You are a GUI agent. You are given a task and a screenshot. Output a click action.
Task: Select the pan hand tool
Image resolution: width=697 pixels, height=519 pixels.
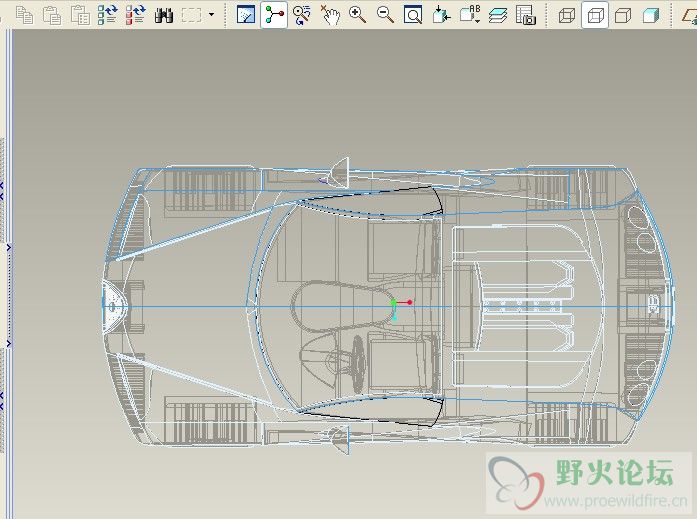pyautogui.click(x=330, y=15)
